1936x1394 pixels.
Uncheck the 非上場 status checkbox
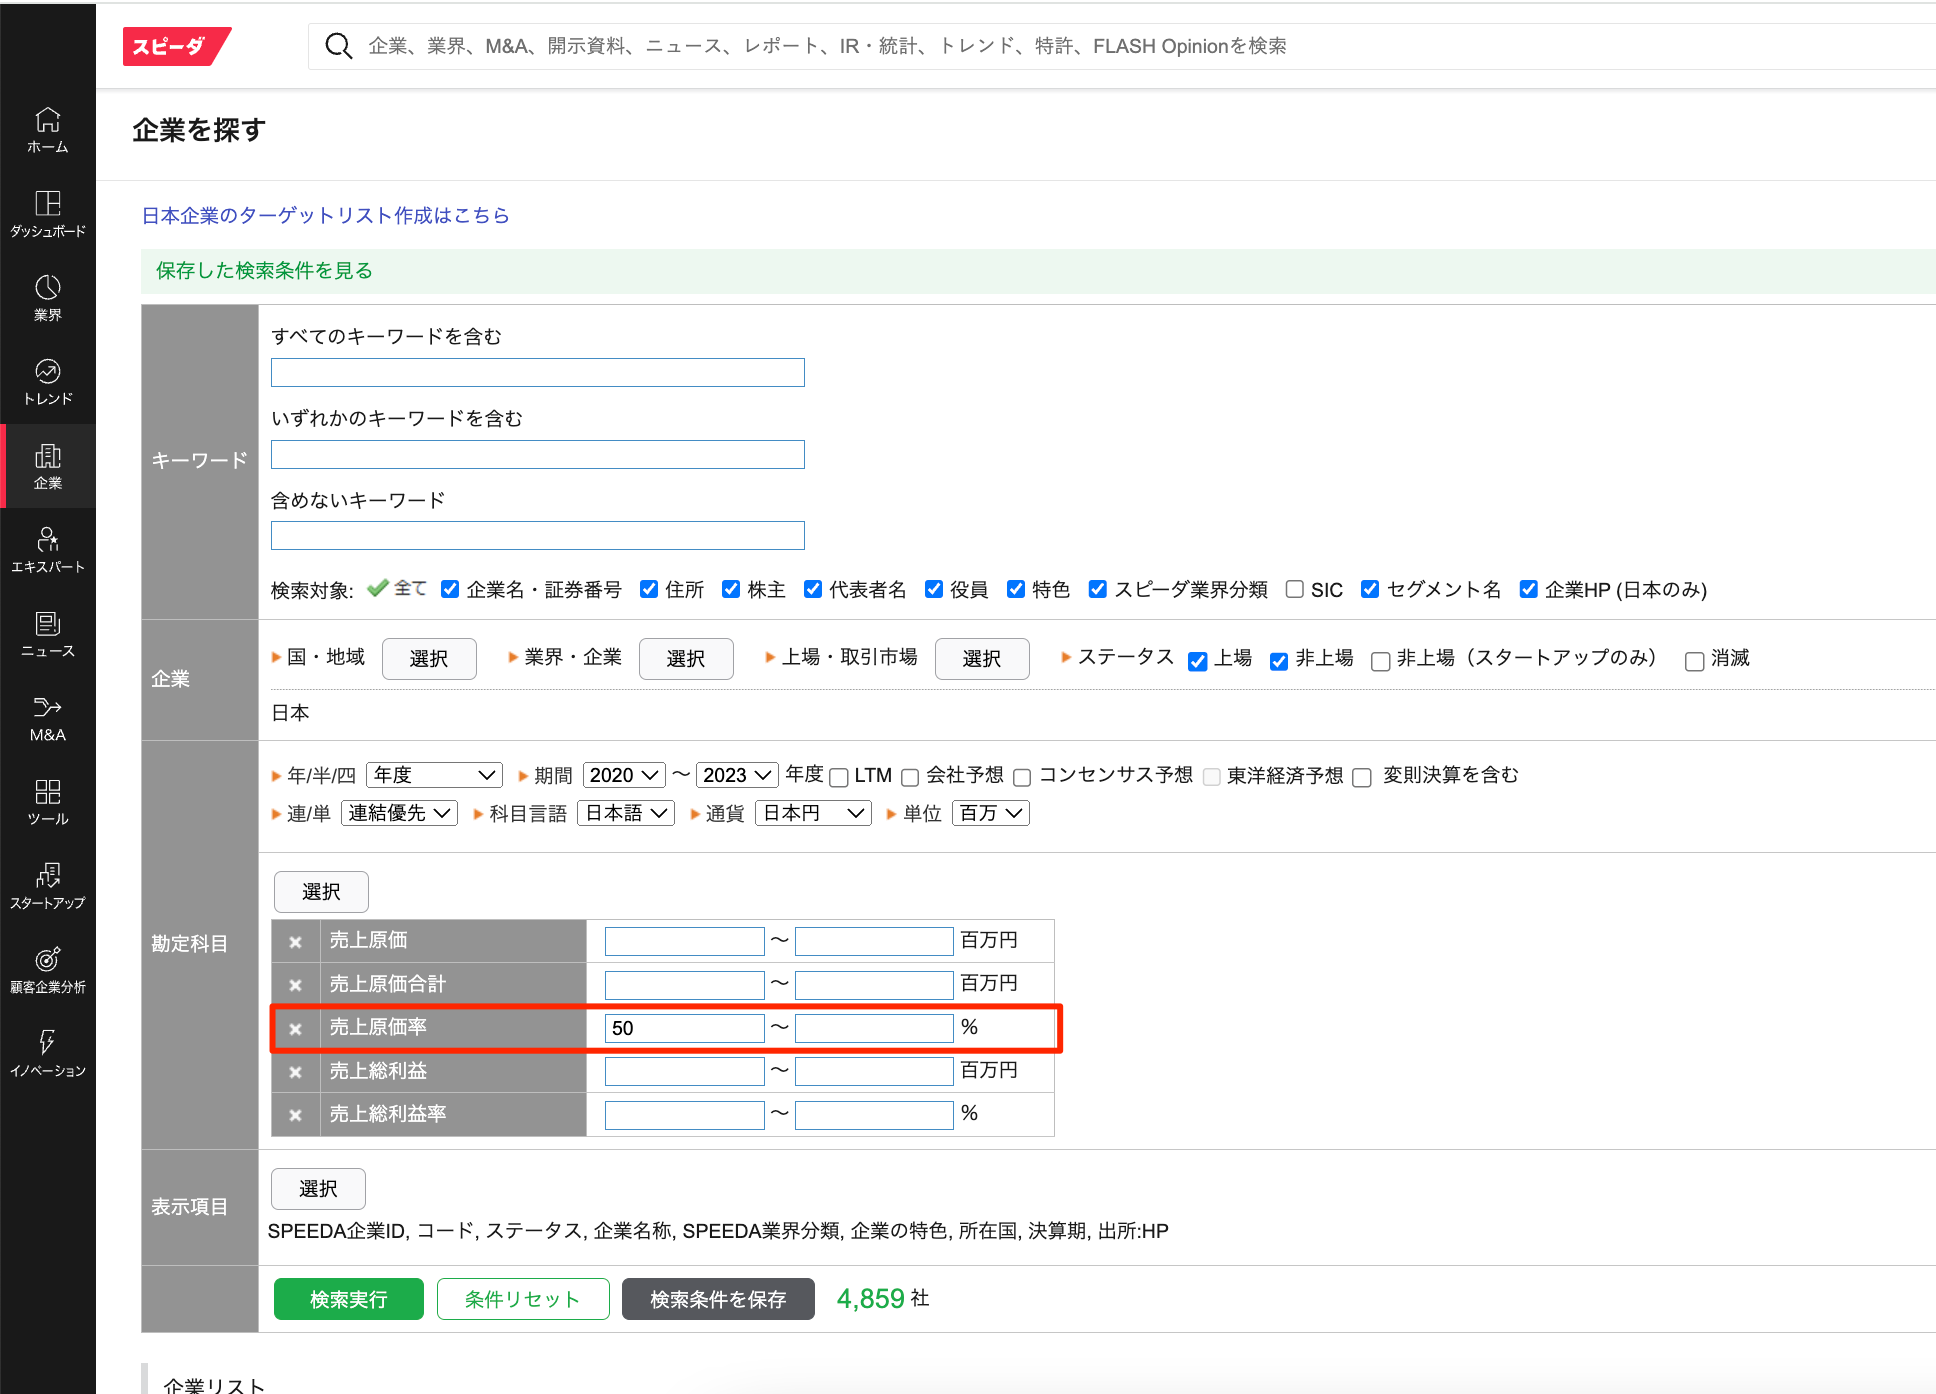[x=1278, y=661]
